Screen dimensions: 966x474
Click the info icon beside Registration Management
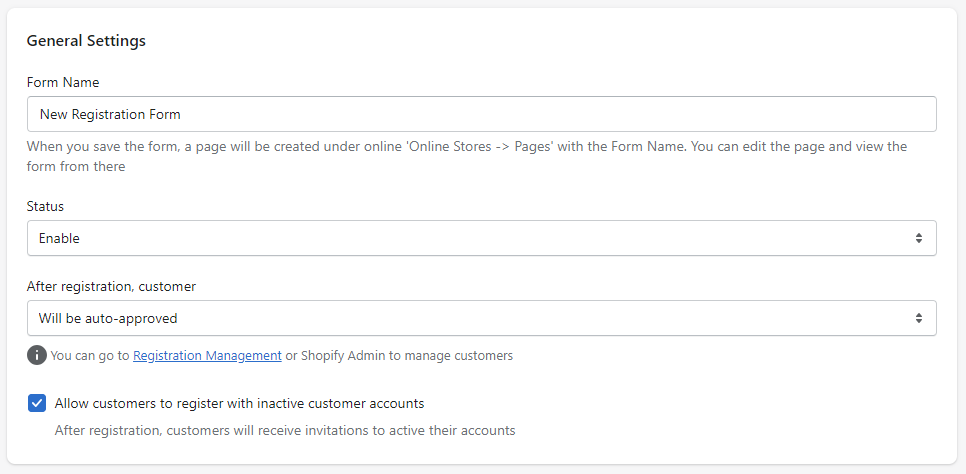coord(37,355)
